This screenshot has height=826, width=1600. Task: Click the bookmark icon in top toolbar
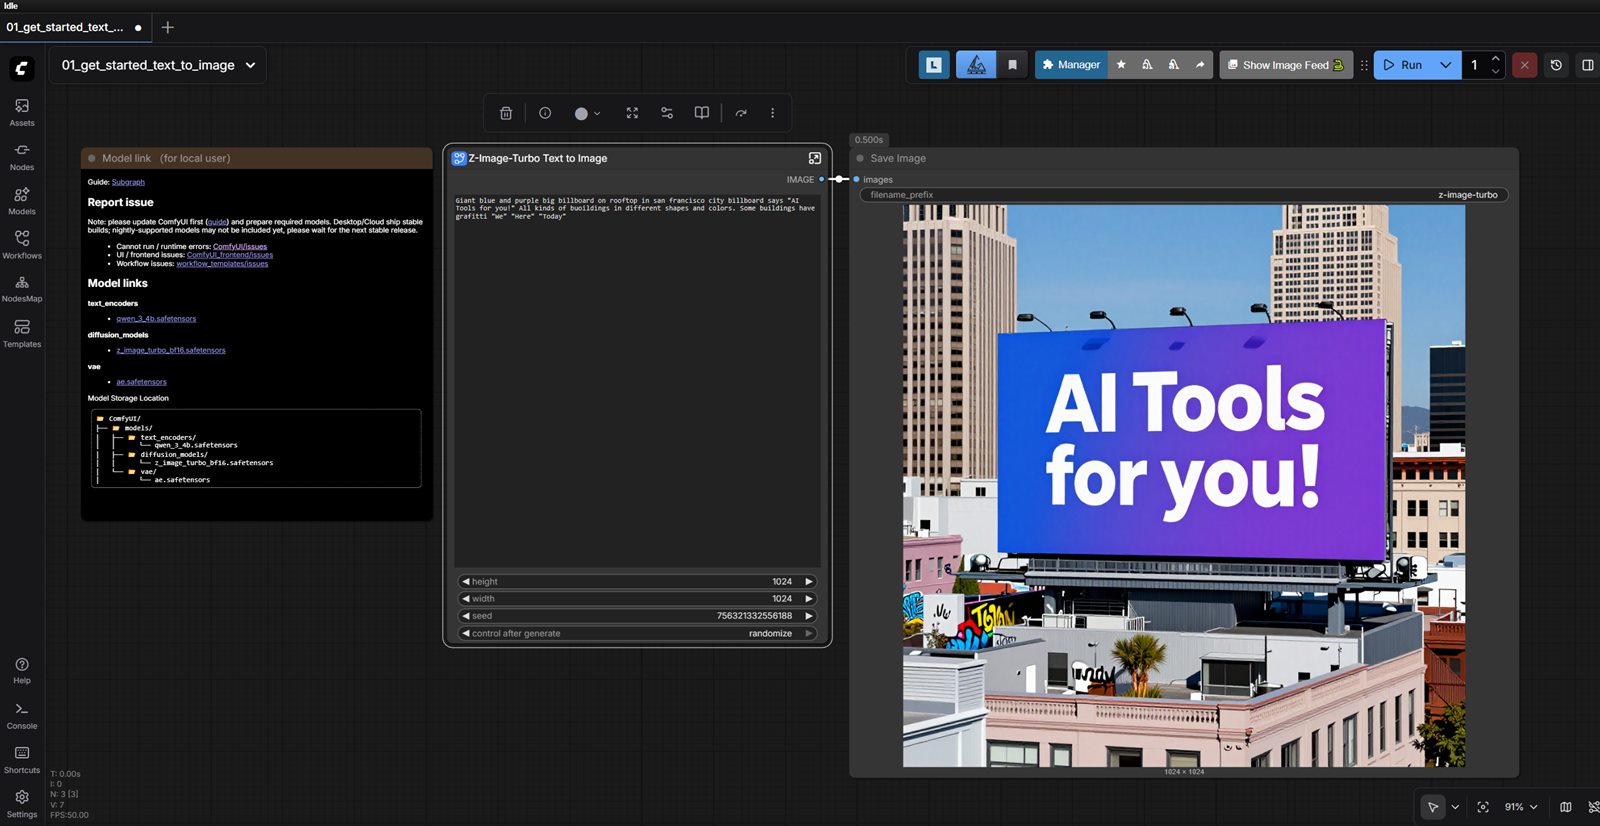(x=1012, y=65)
